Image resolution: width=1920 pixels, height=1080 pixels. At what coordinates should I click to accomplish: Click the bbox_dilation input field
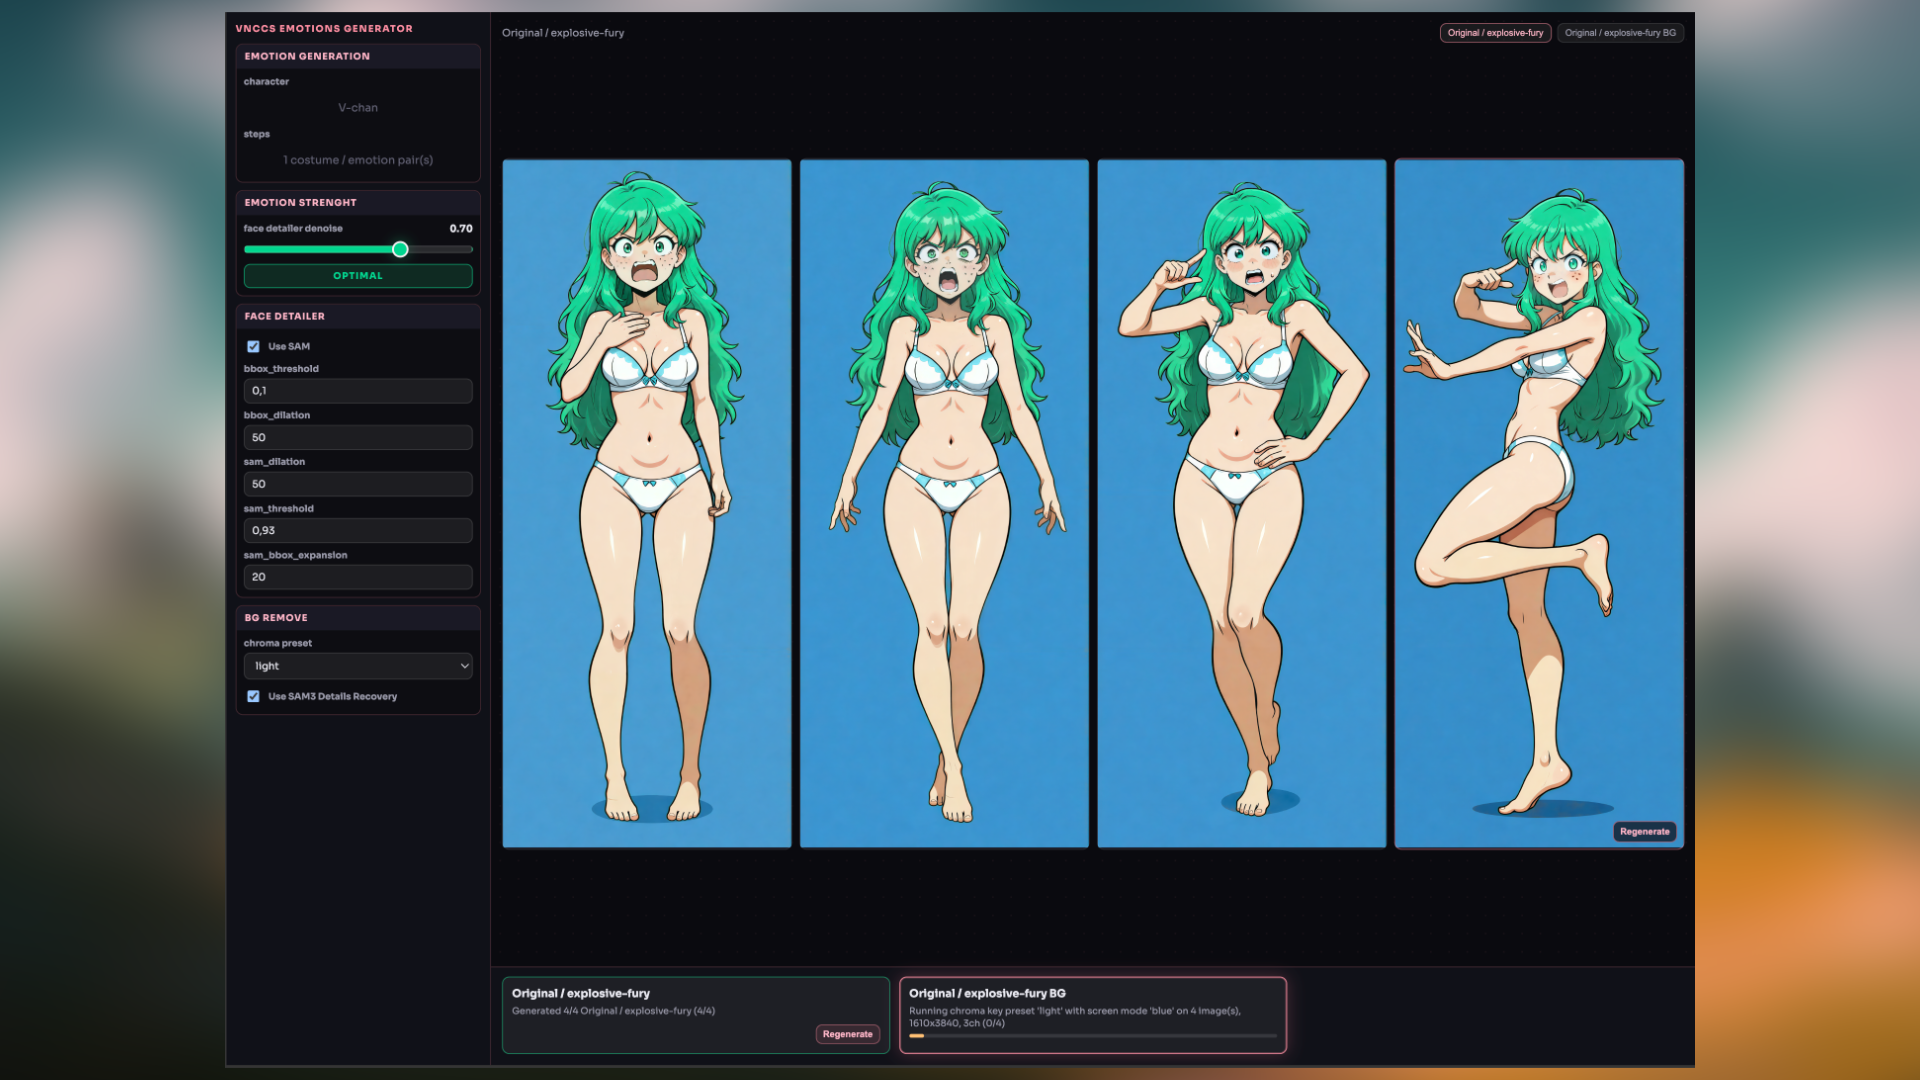[x=358, y=437]
